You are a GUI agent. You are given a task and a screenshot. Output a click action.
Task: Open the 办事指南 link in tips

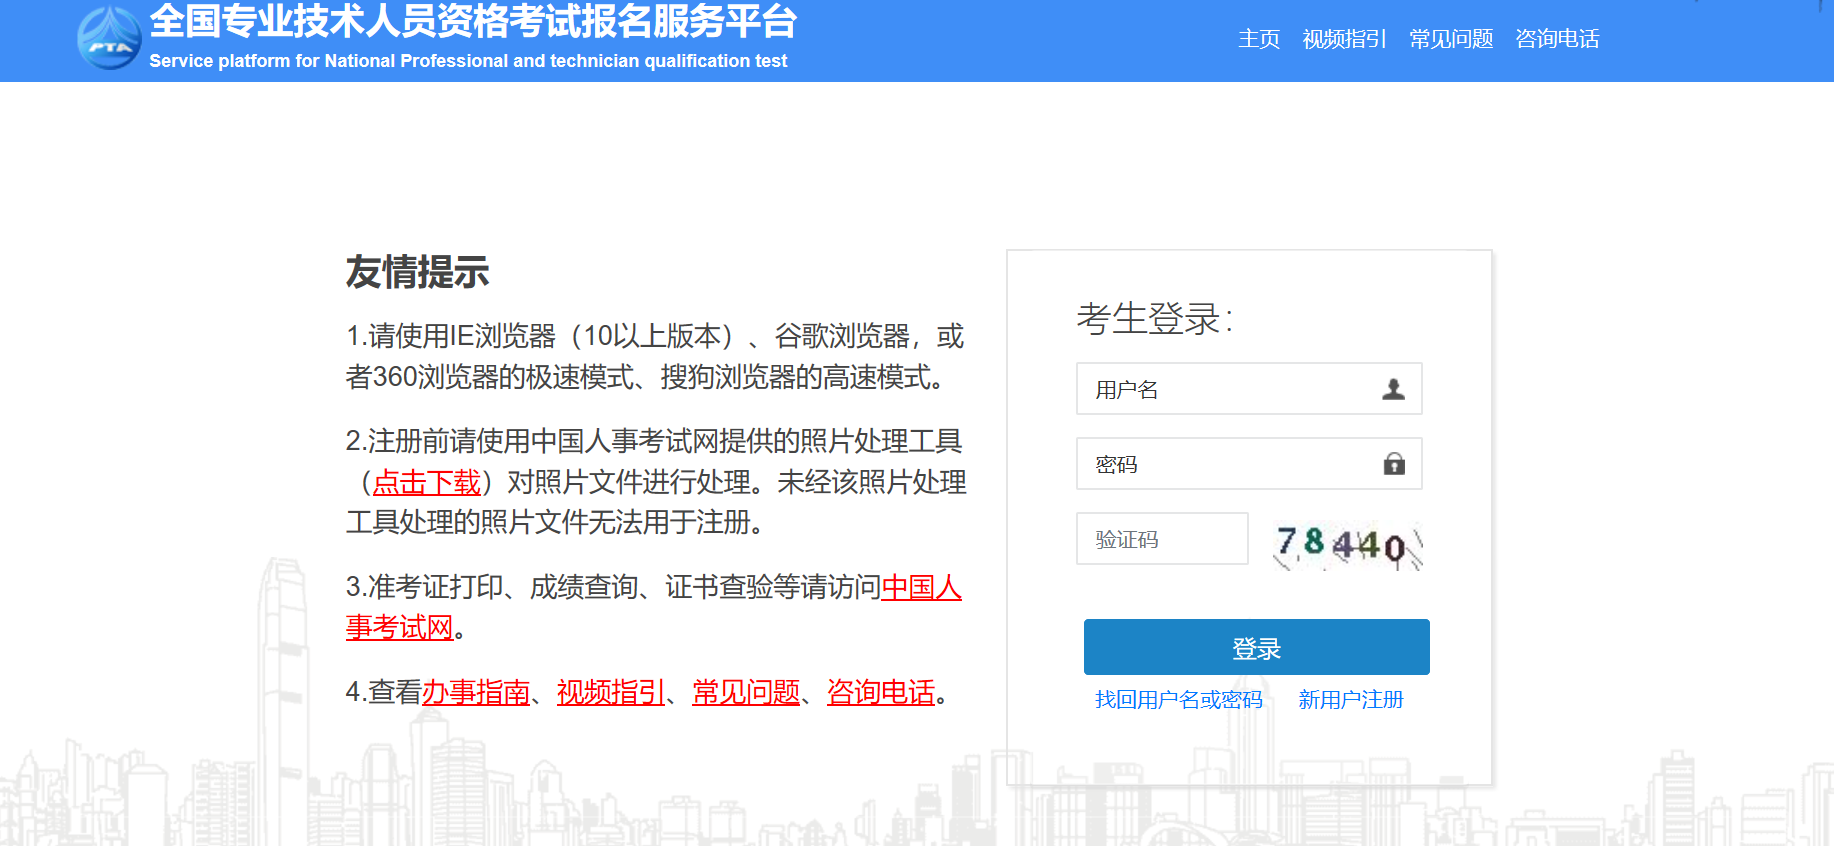pyautogui.click(x=476, y=692)
